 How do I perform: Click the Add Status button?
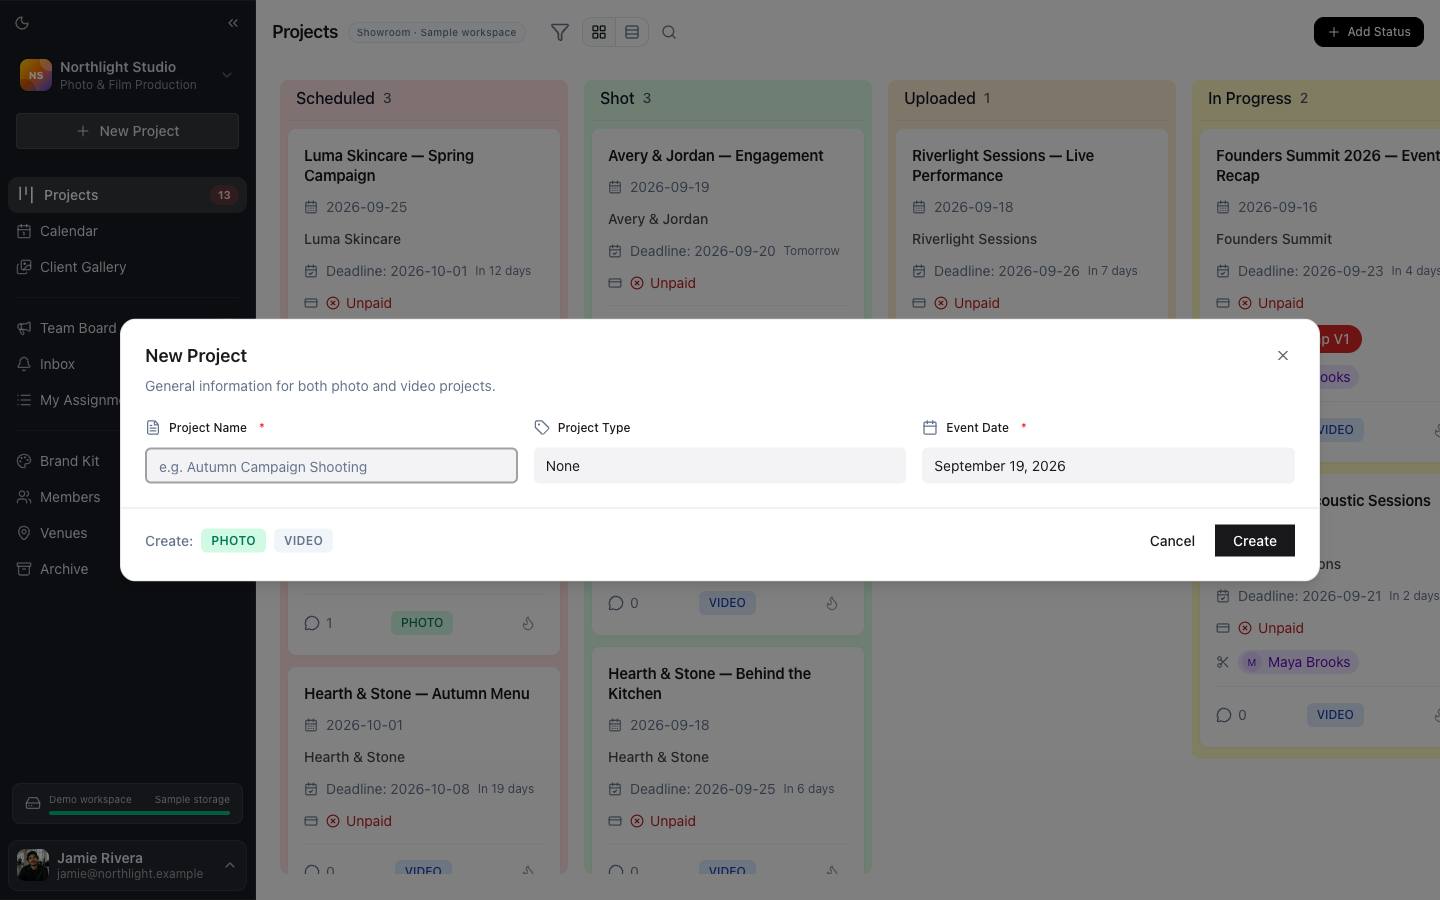(x=1369, y=32)
